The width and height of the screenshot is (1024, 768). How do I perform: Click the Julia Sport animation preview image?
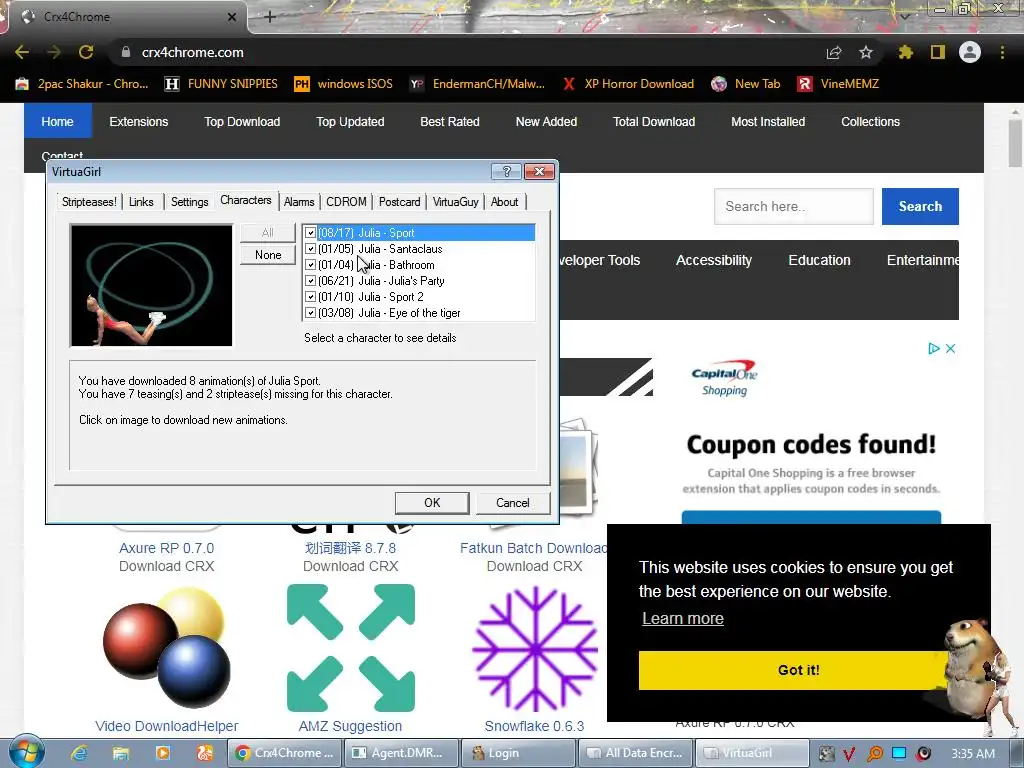152,285
